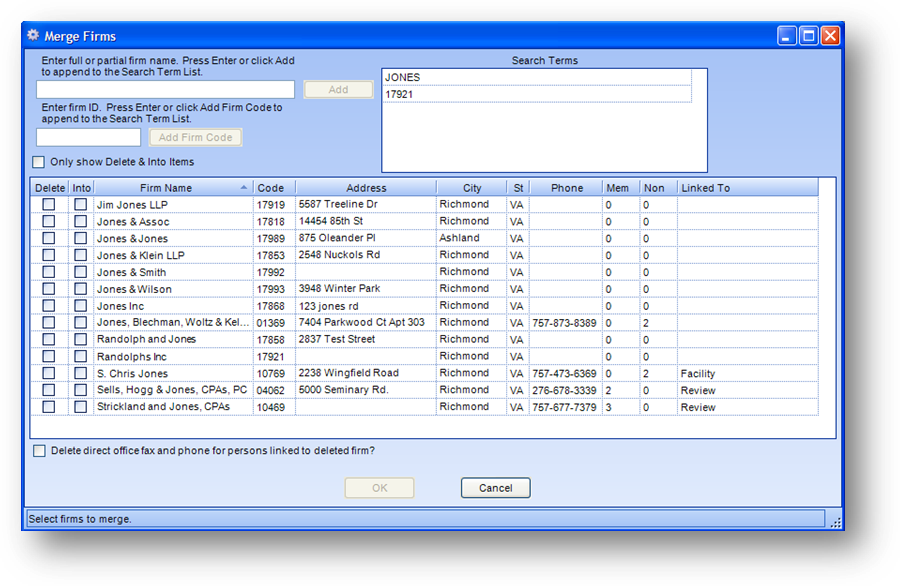The image size is (900, 586).
Task: Click address 2548 Nuckols Rd
Action: pos(339,255)
